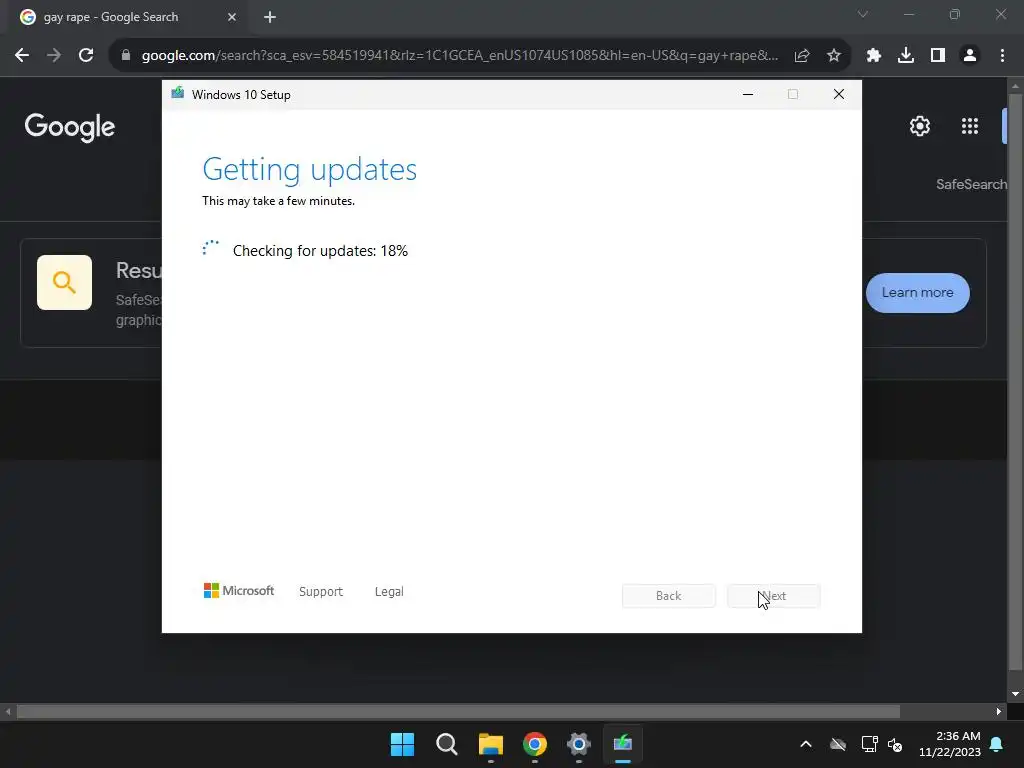The image size is (1024, 768).
Task: Open File Explorer from taskbar
Action: click(x=490, y=744)
